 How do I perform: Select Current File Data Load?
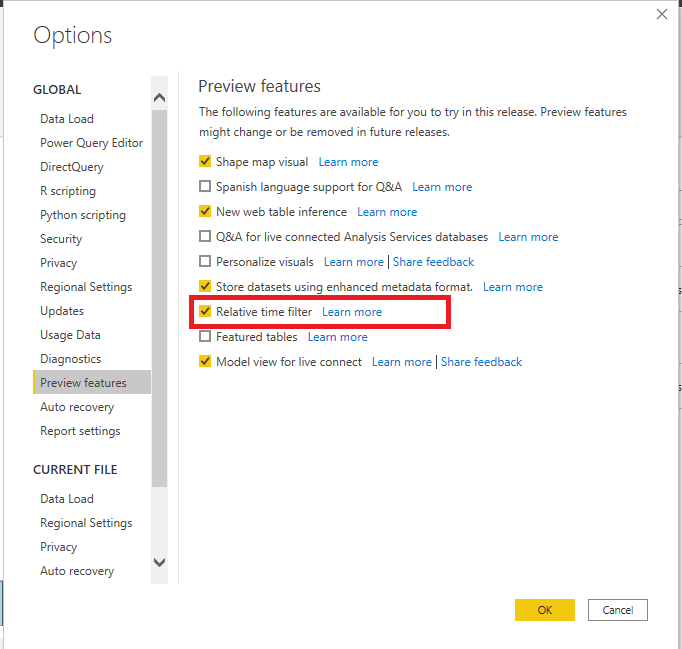point(67,498)
